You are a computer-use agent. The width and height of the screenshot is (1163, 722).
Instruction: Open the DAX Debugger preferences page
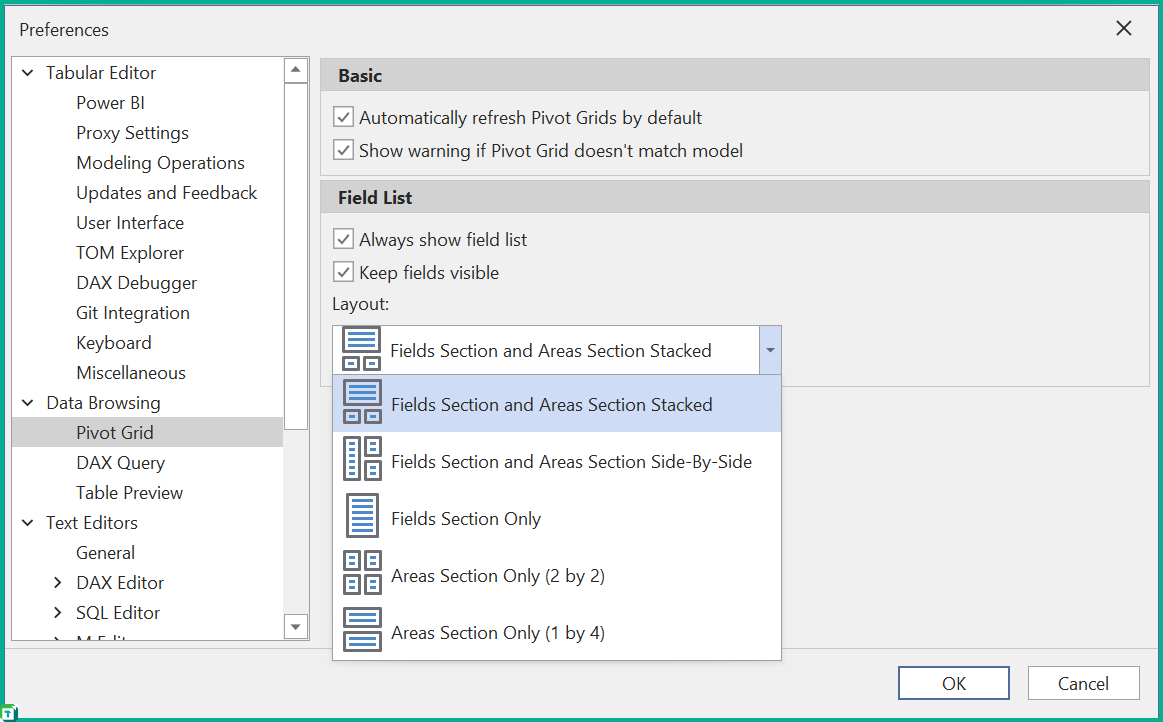(x=136, y=282)
